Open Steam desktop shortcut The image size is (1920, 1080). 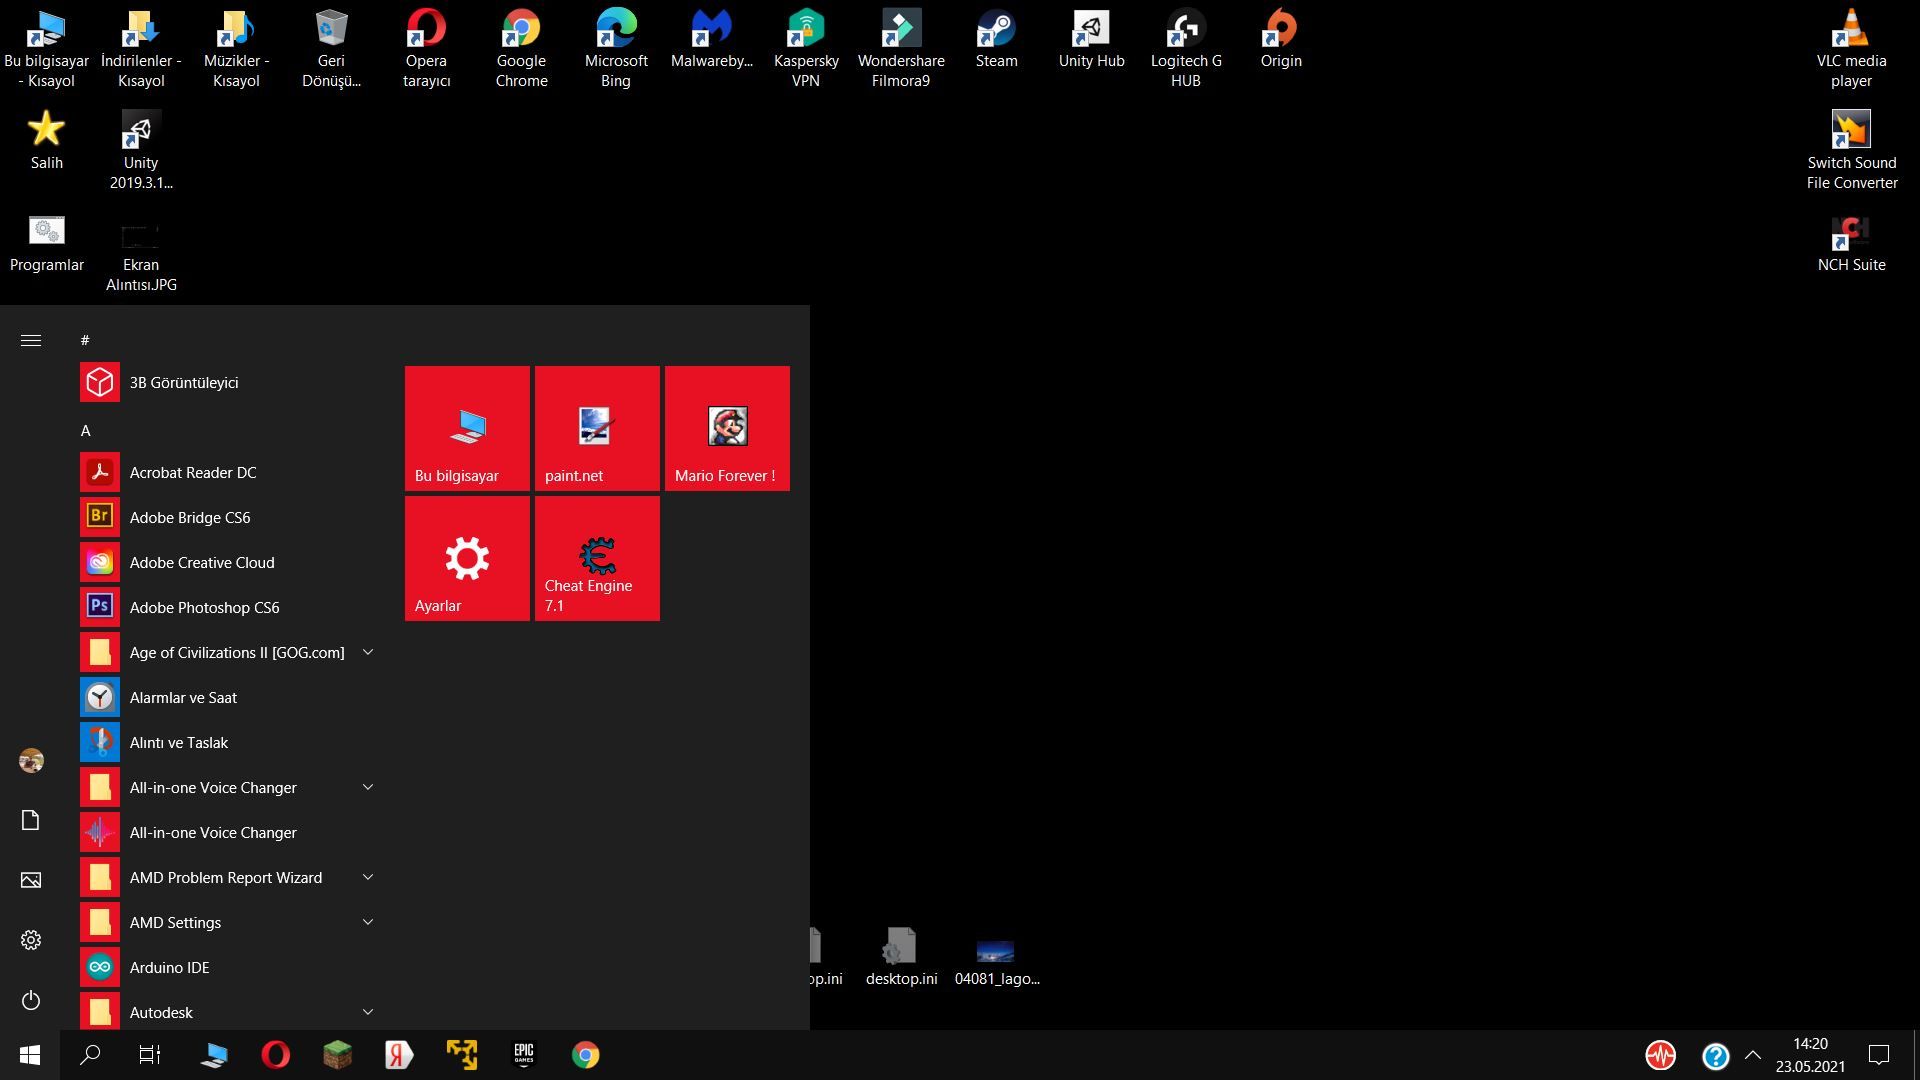pos(996,40)
